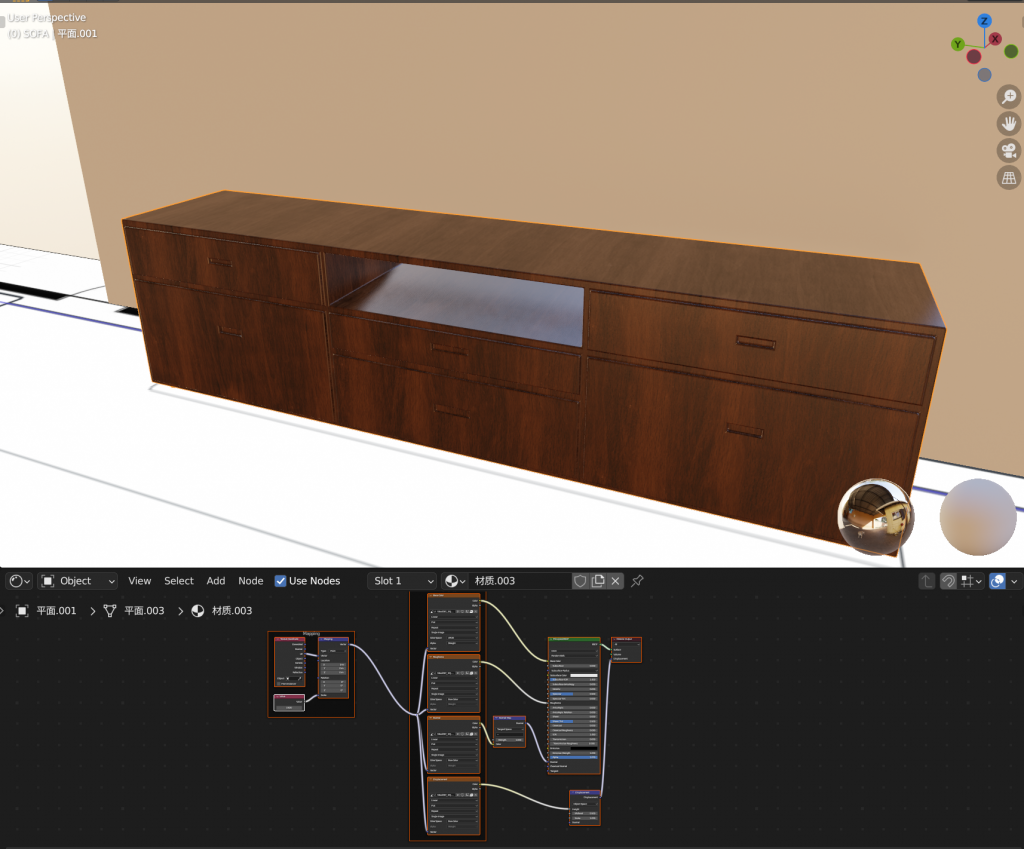Click the HDRI environment preview sphere
1024x849 pixels.
(x=876, y=516)
